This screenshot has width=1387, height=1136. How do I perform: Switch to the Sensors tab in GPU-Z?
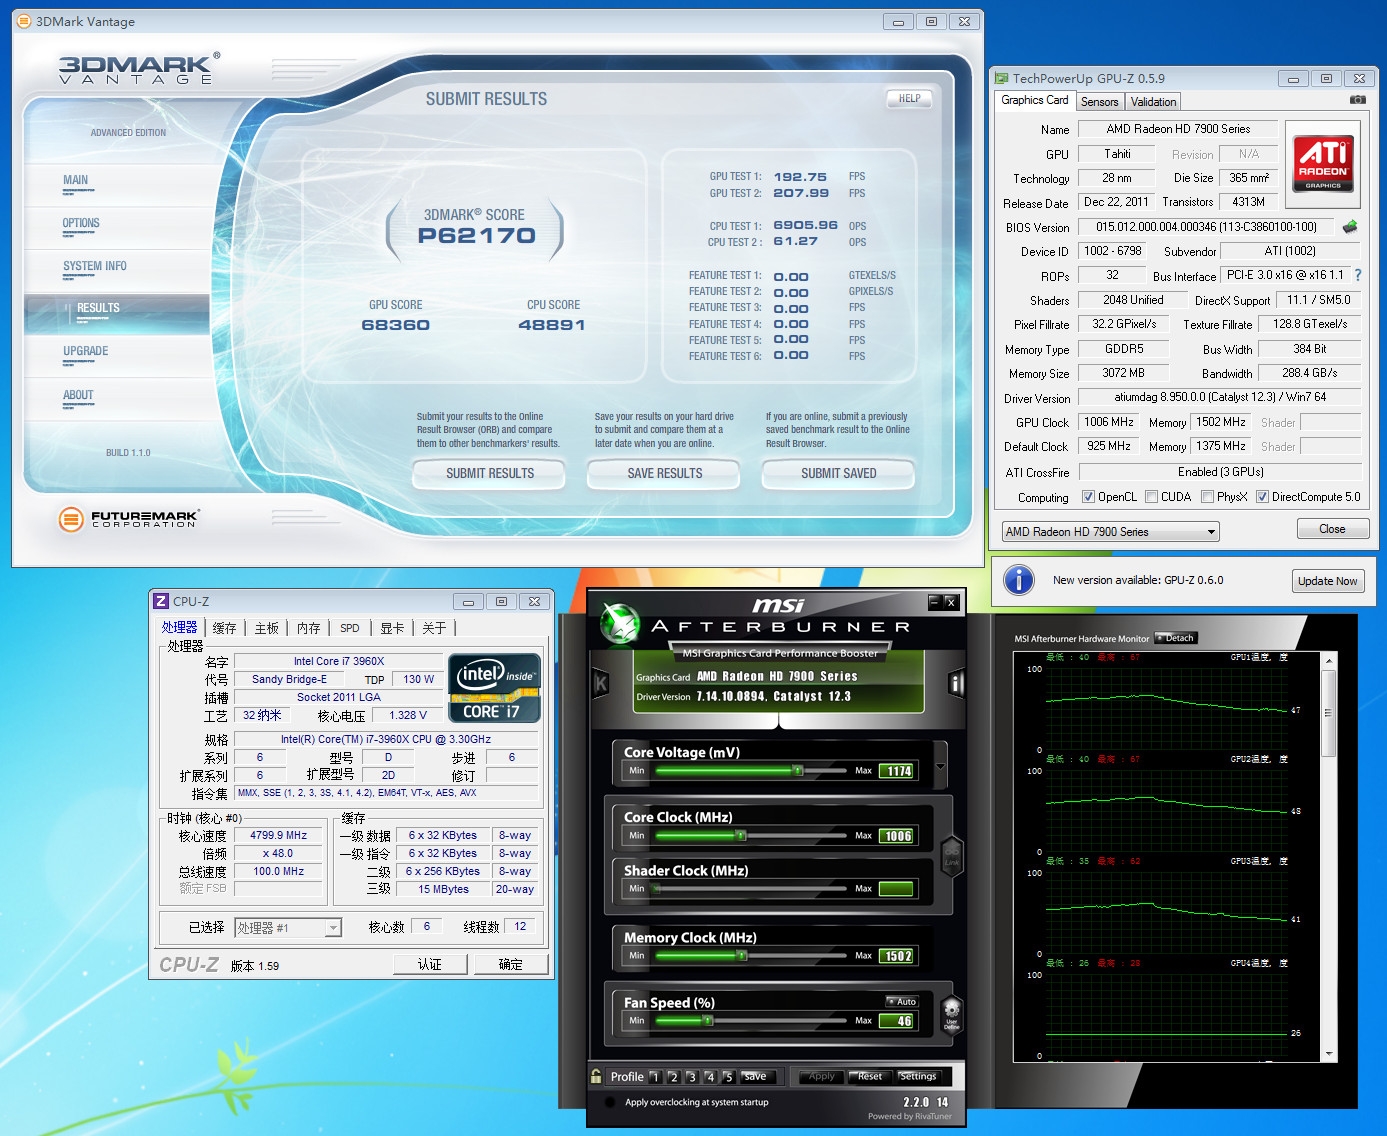[1099, 102]
